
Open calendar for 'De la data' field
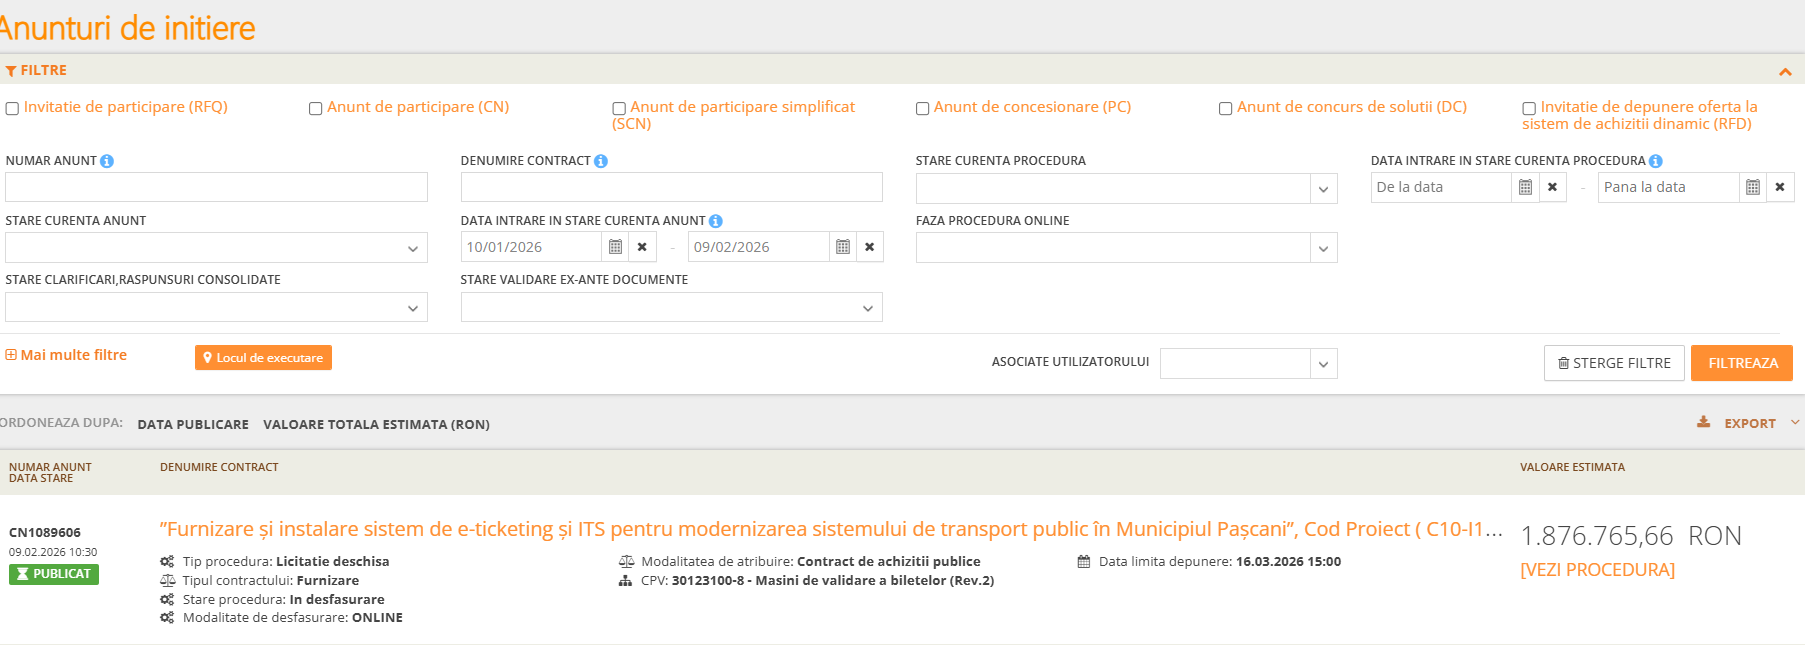(x=1525, y=187)
